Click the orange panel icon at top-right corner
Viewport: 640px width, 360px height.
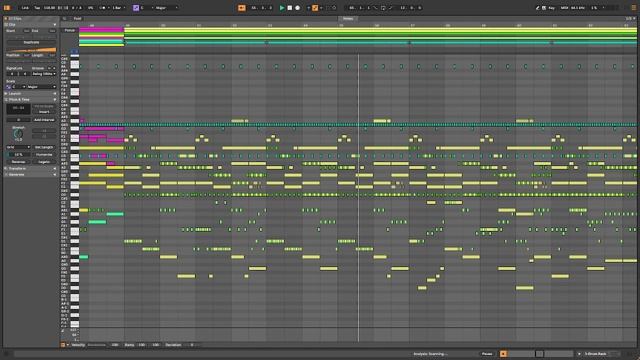click(633, 8)
